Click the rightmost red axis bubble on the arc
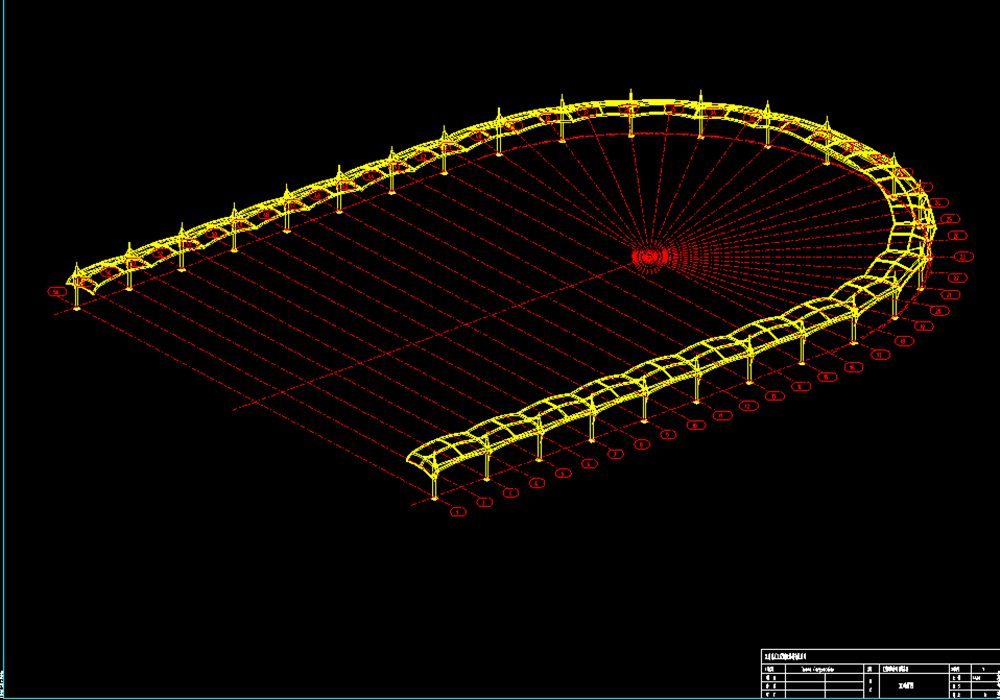The height and width of the screenshot is (700, 1000). [963, 256]
